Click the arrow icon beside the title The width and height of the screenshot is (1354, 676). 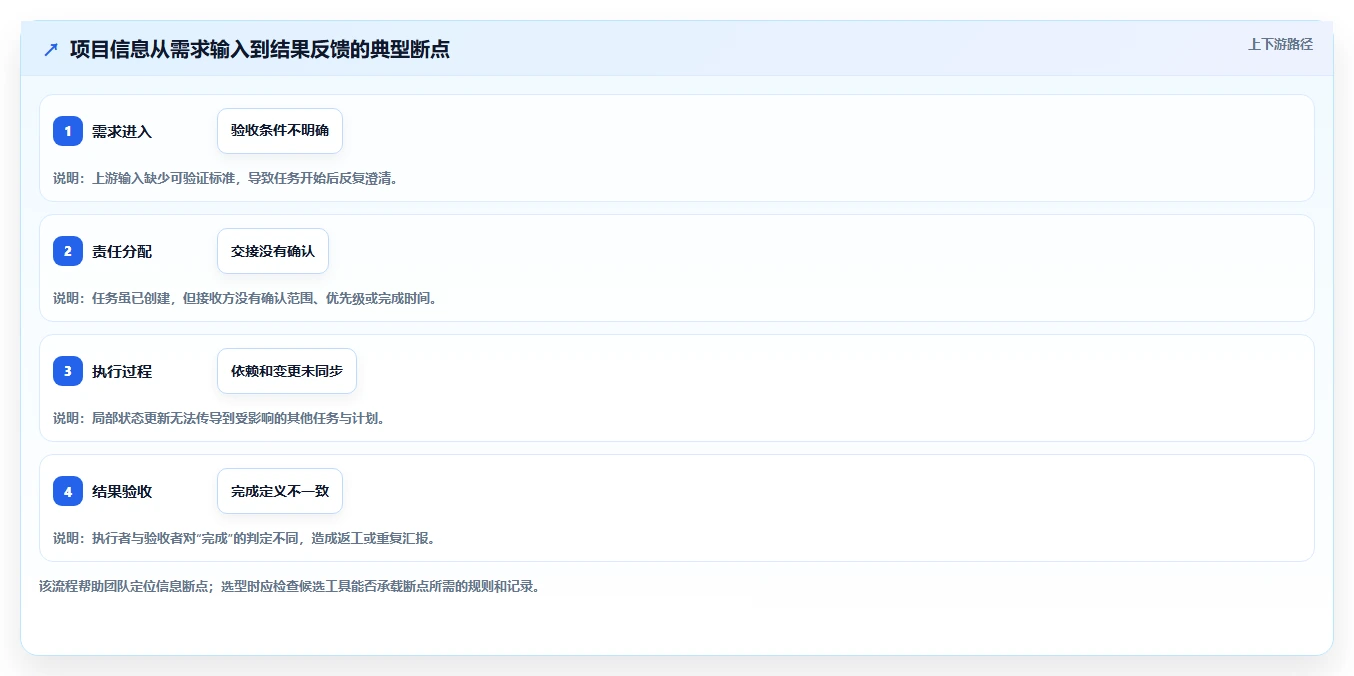pyautogui.click(x=51, y=49)
